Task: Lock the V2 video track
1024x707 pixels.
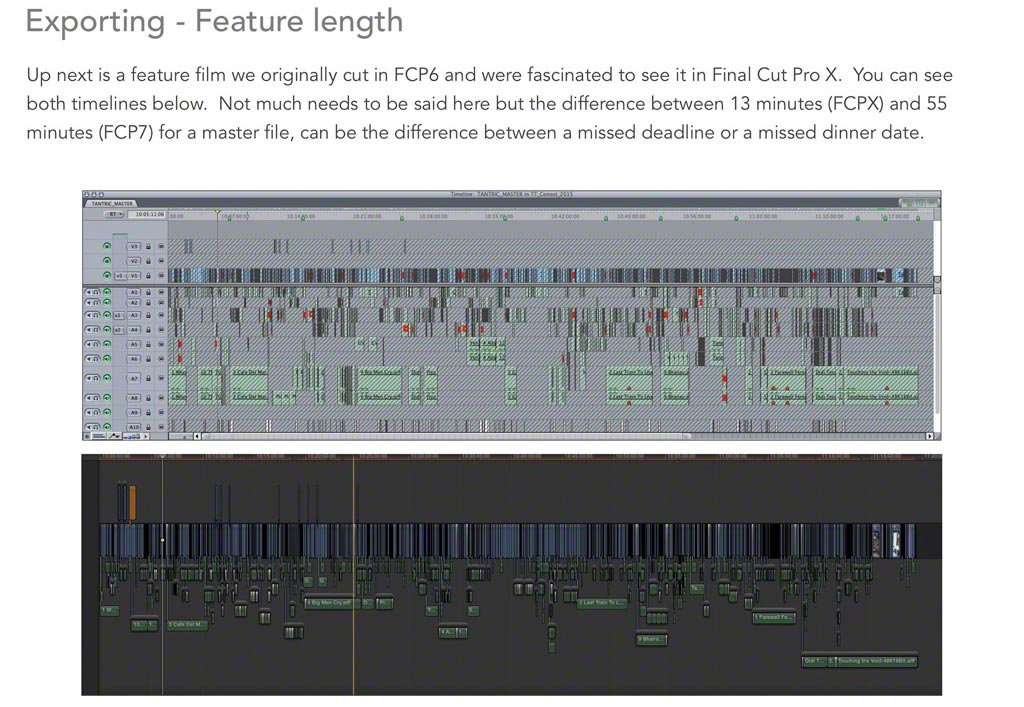Action: (148, 260)
